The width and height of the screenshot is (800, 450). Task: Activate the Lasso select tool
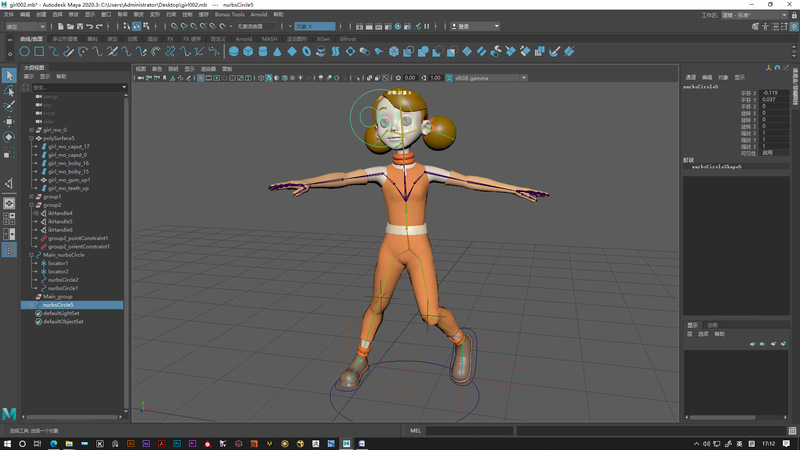(9, 90)
